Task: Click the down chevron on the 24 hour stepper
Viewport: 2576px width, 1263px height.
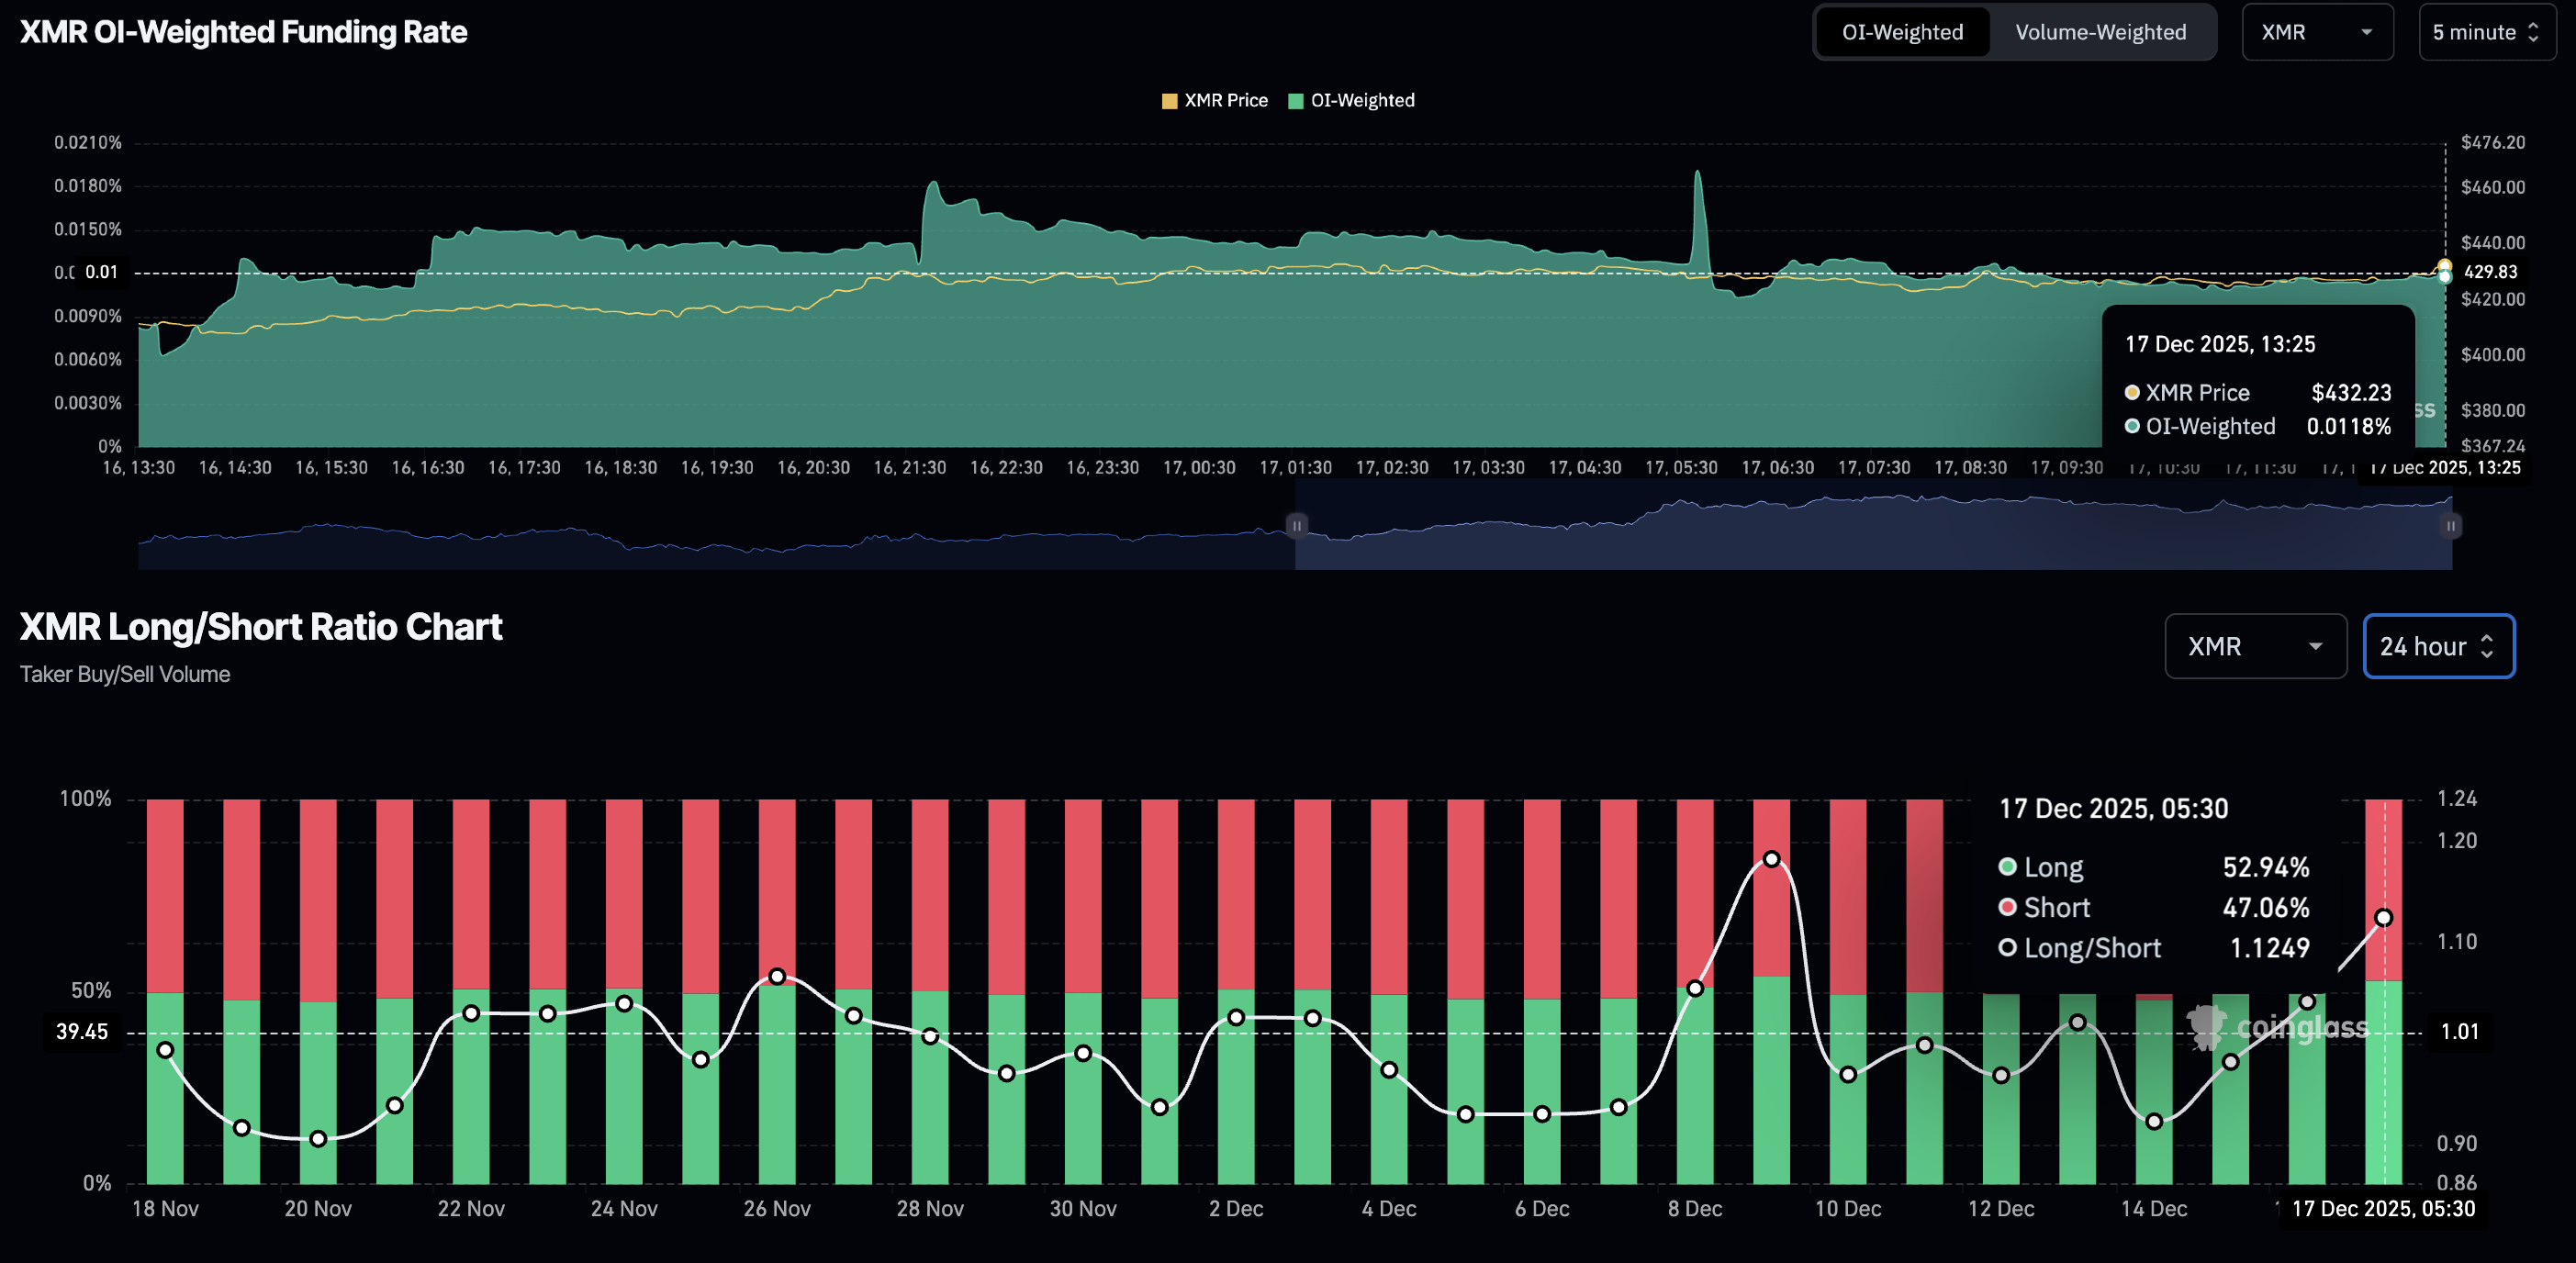Action: coord(2489,655)
